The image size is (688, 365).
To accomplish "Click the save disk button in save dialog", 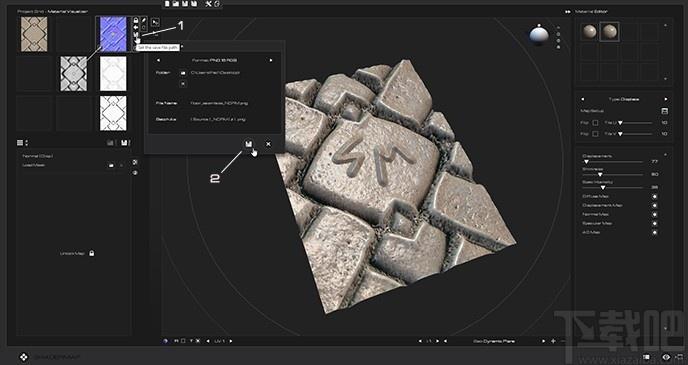I will pyautogui.click(x=249, y=144).
